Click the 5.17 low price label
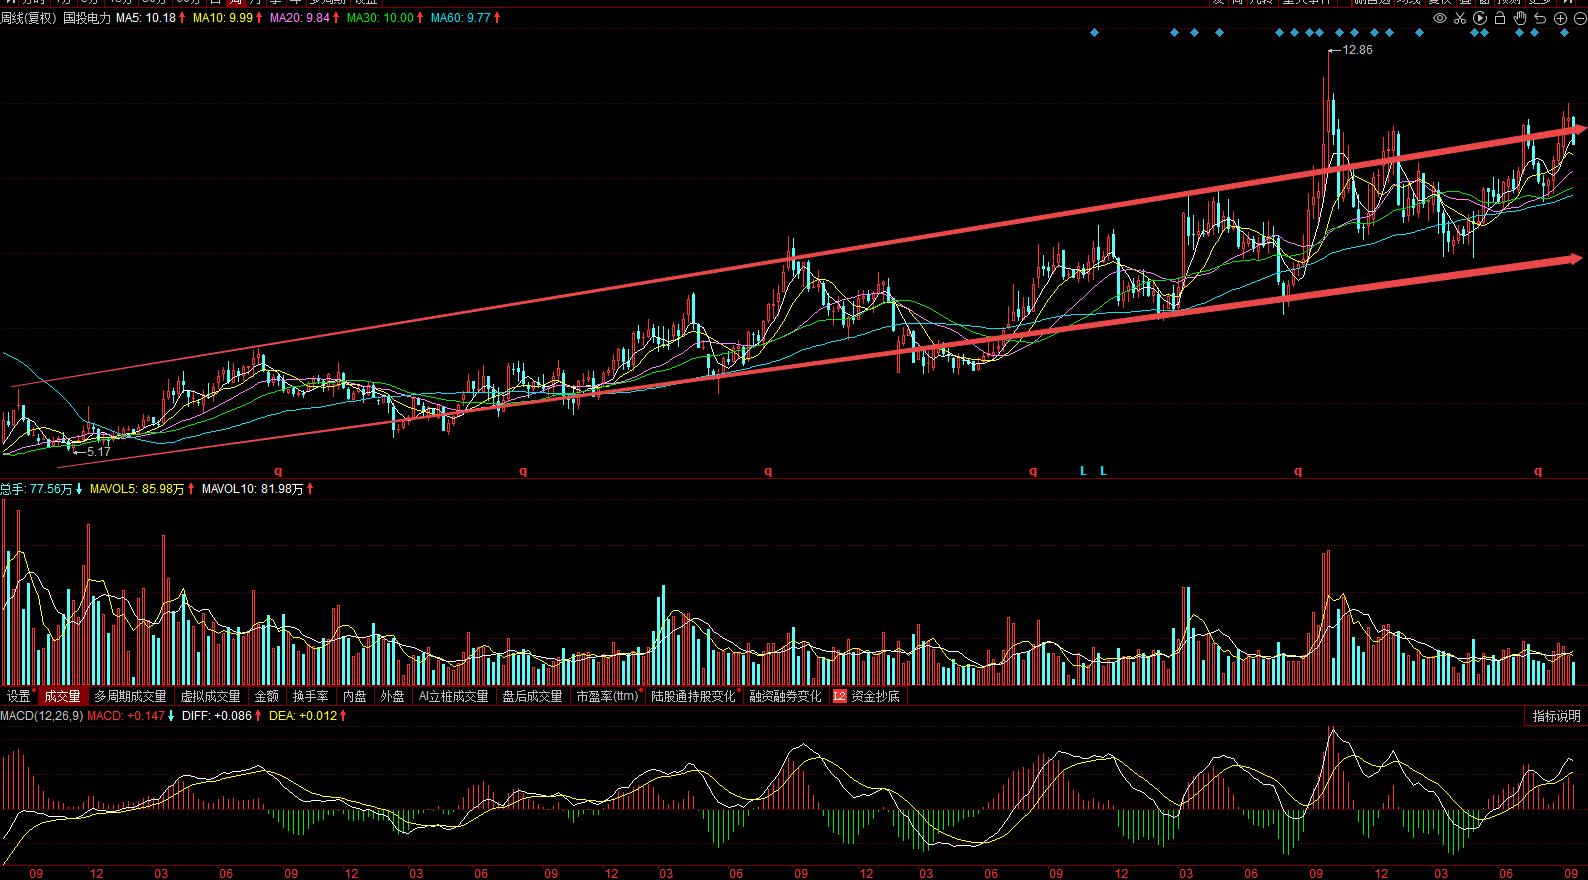 pos(99,452)
